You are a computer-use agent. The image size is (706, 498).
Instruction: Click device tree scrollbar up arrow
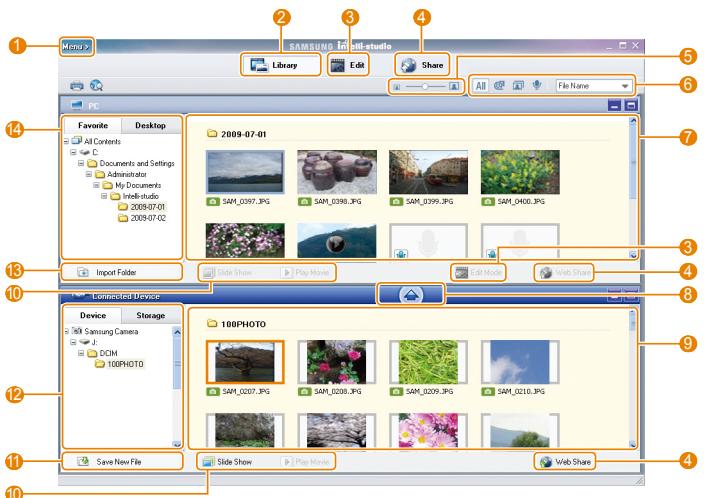(177, 332)
